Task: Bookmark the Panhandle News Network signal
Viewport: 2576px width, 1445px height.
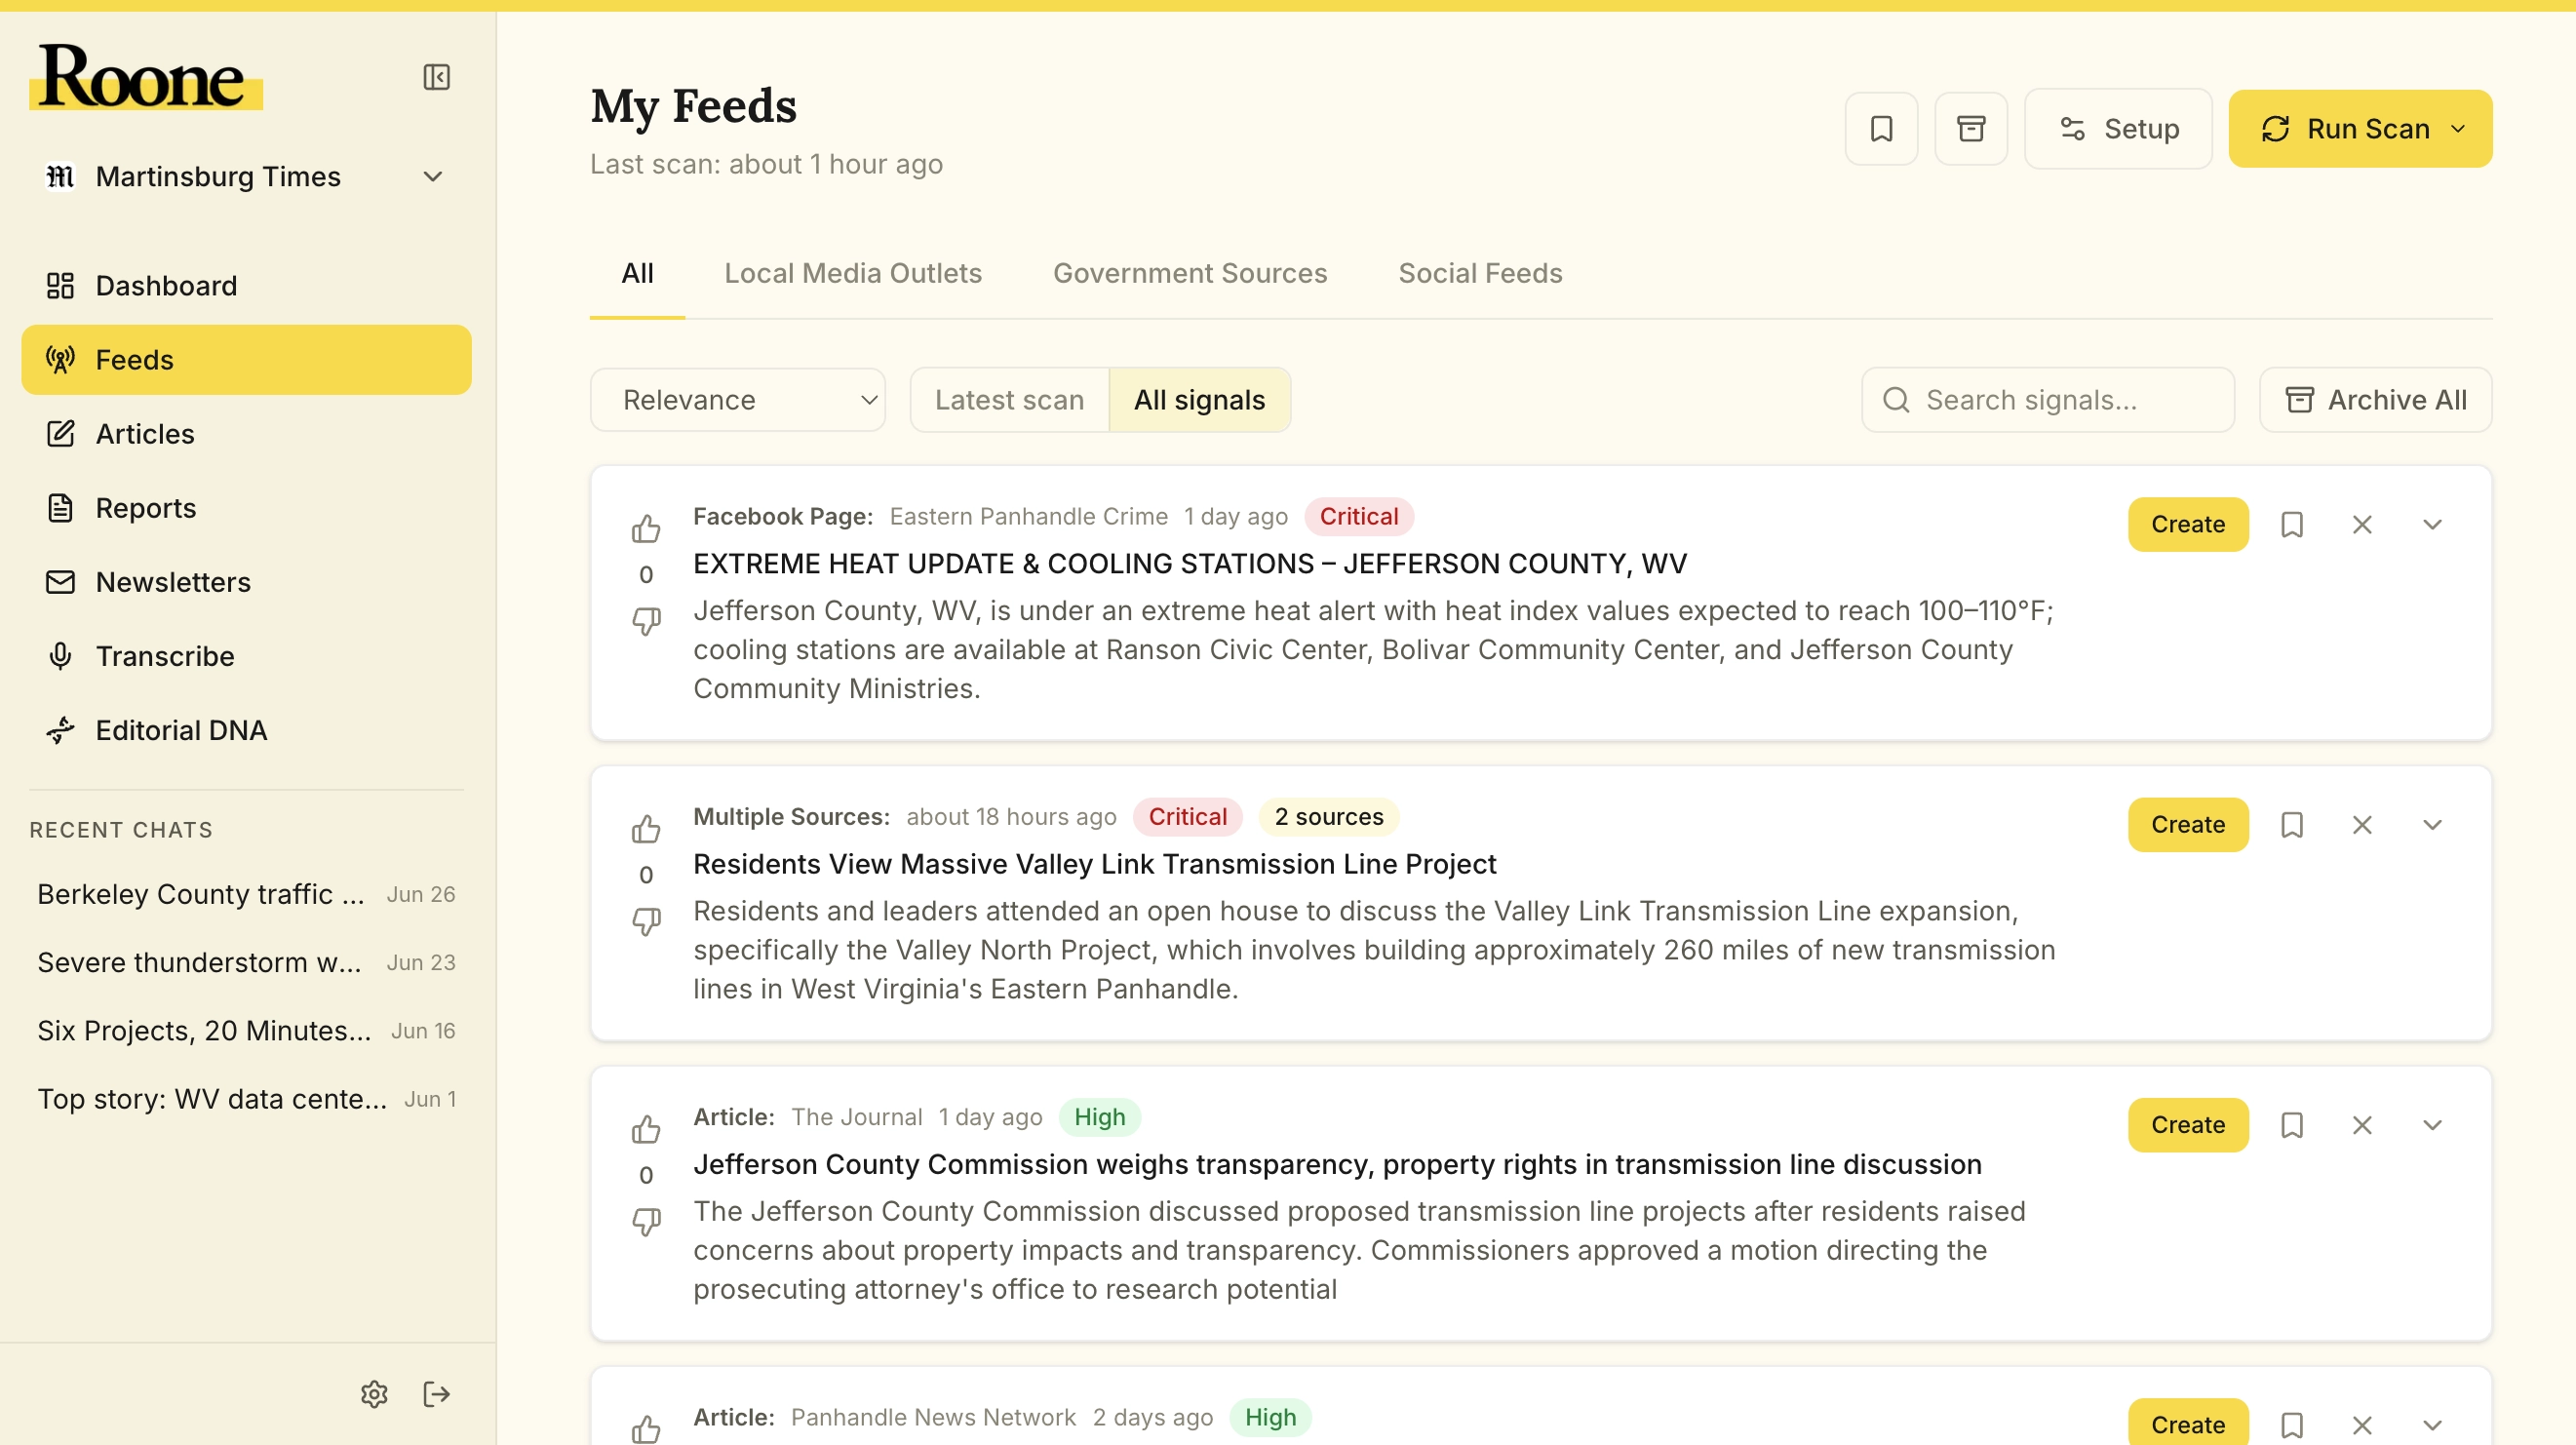Action: [x=2292, y=1425]
